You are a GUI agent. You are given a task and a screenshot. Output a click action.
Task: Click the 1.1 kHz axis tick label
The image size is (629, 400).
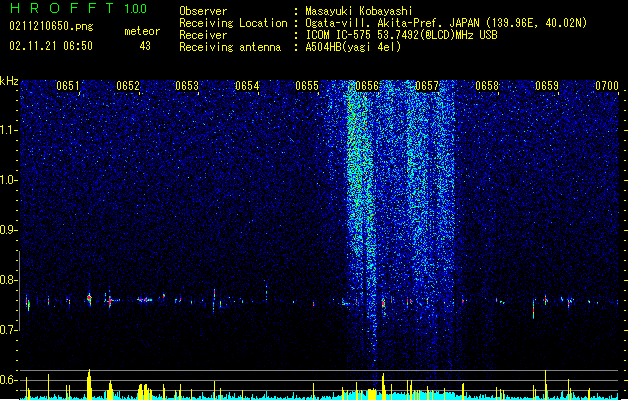click(x=9, y=130)
